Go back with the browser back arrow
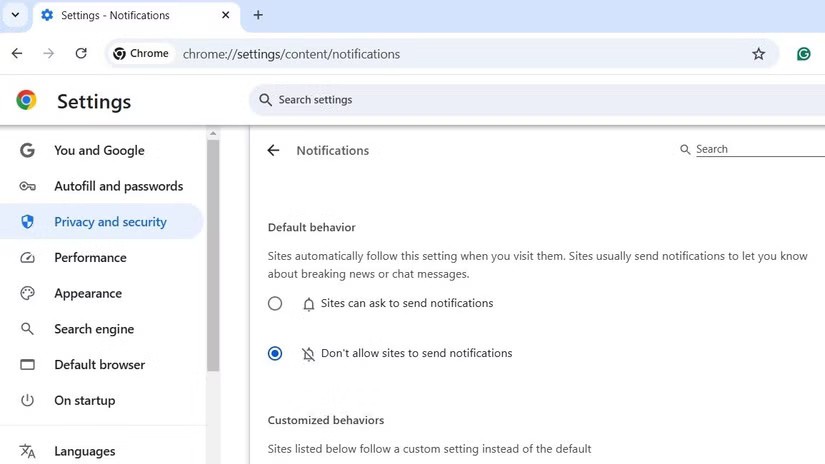Viewport: 825px width, 464px height. [x=17, y=54]
